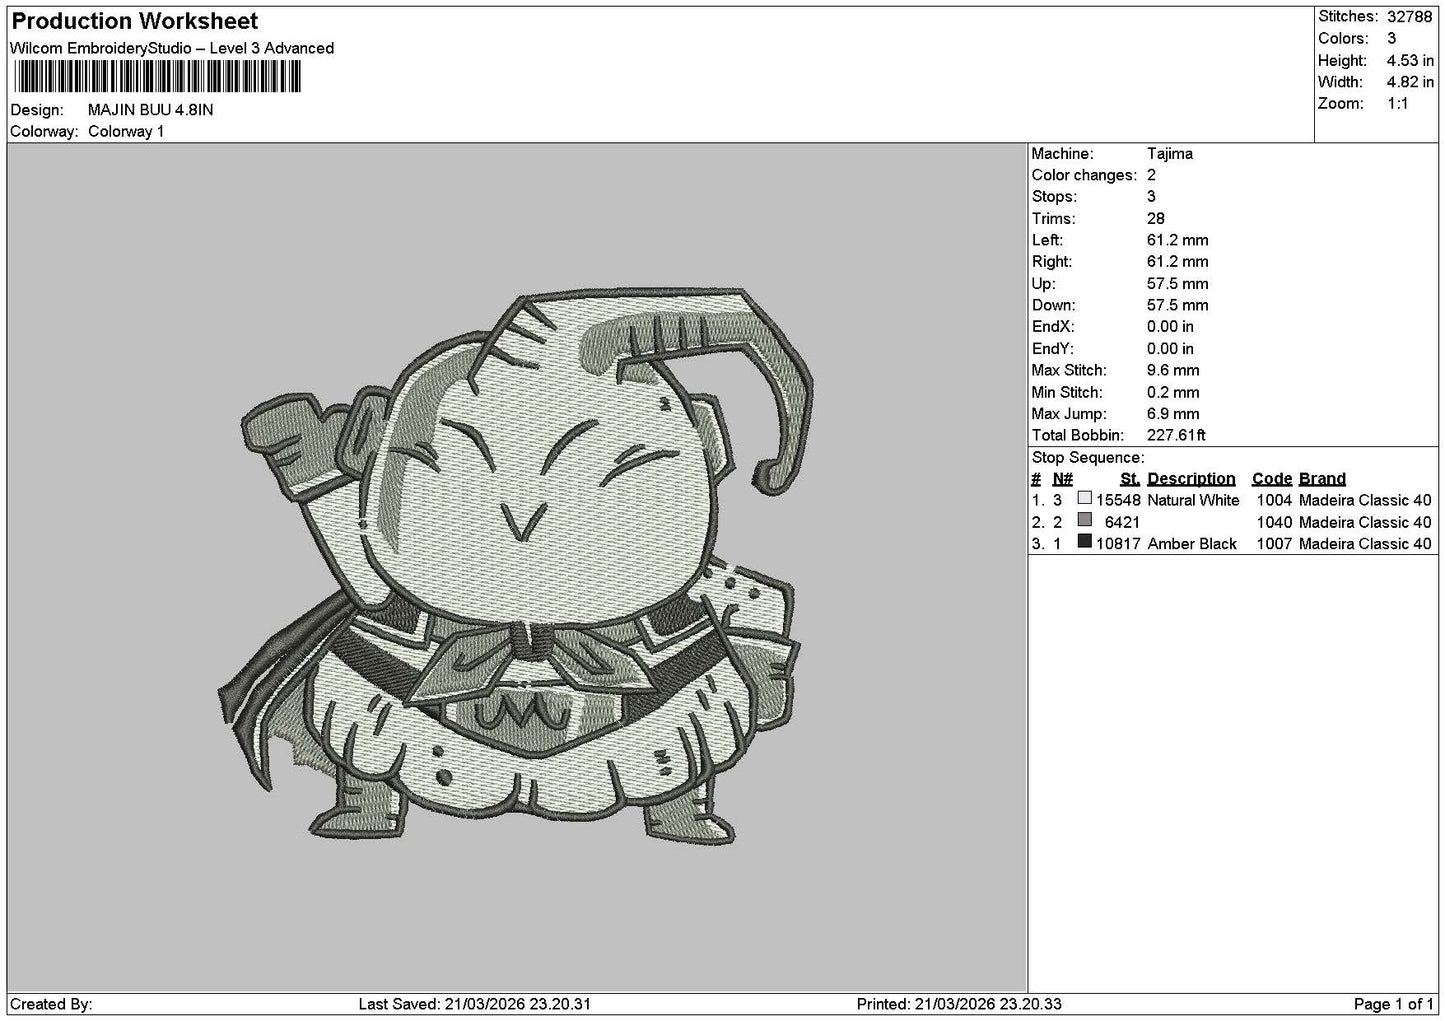1445x1021 pixels.
Task: Select thread code '1007'
Action: pos(1275,544)
